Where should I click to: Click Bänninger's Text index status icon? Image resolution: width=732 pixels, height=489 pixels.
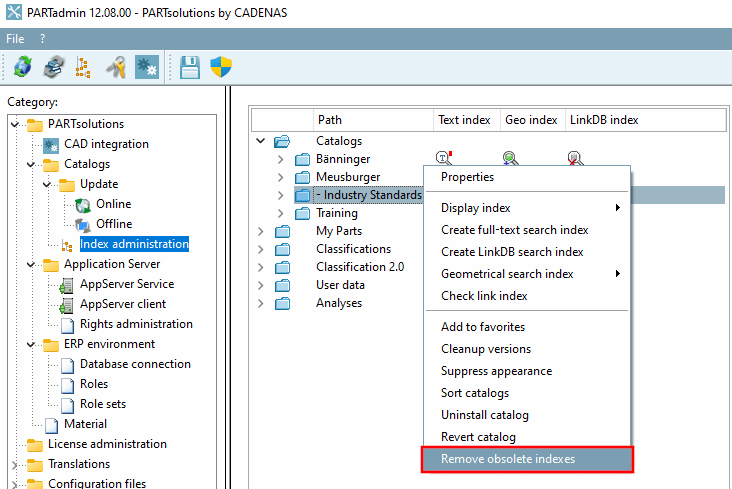coord(445,157)
